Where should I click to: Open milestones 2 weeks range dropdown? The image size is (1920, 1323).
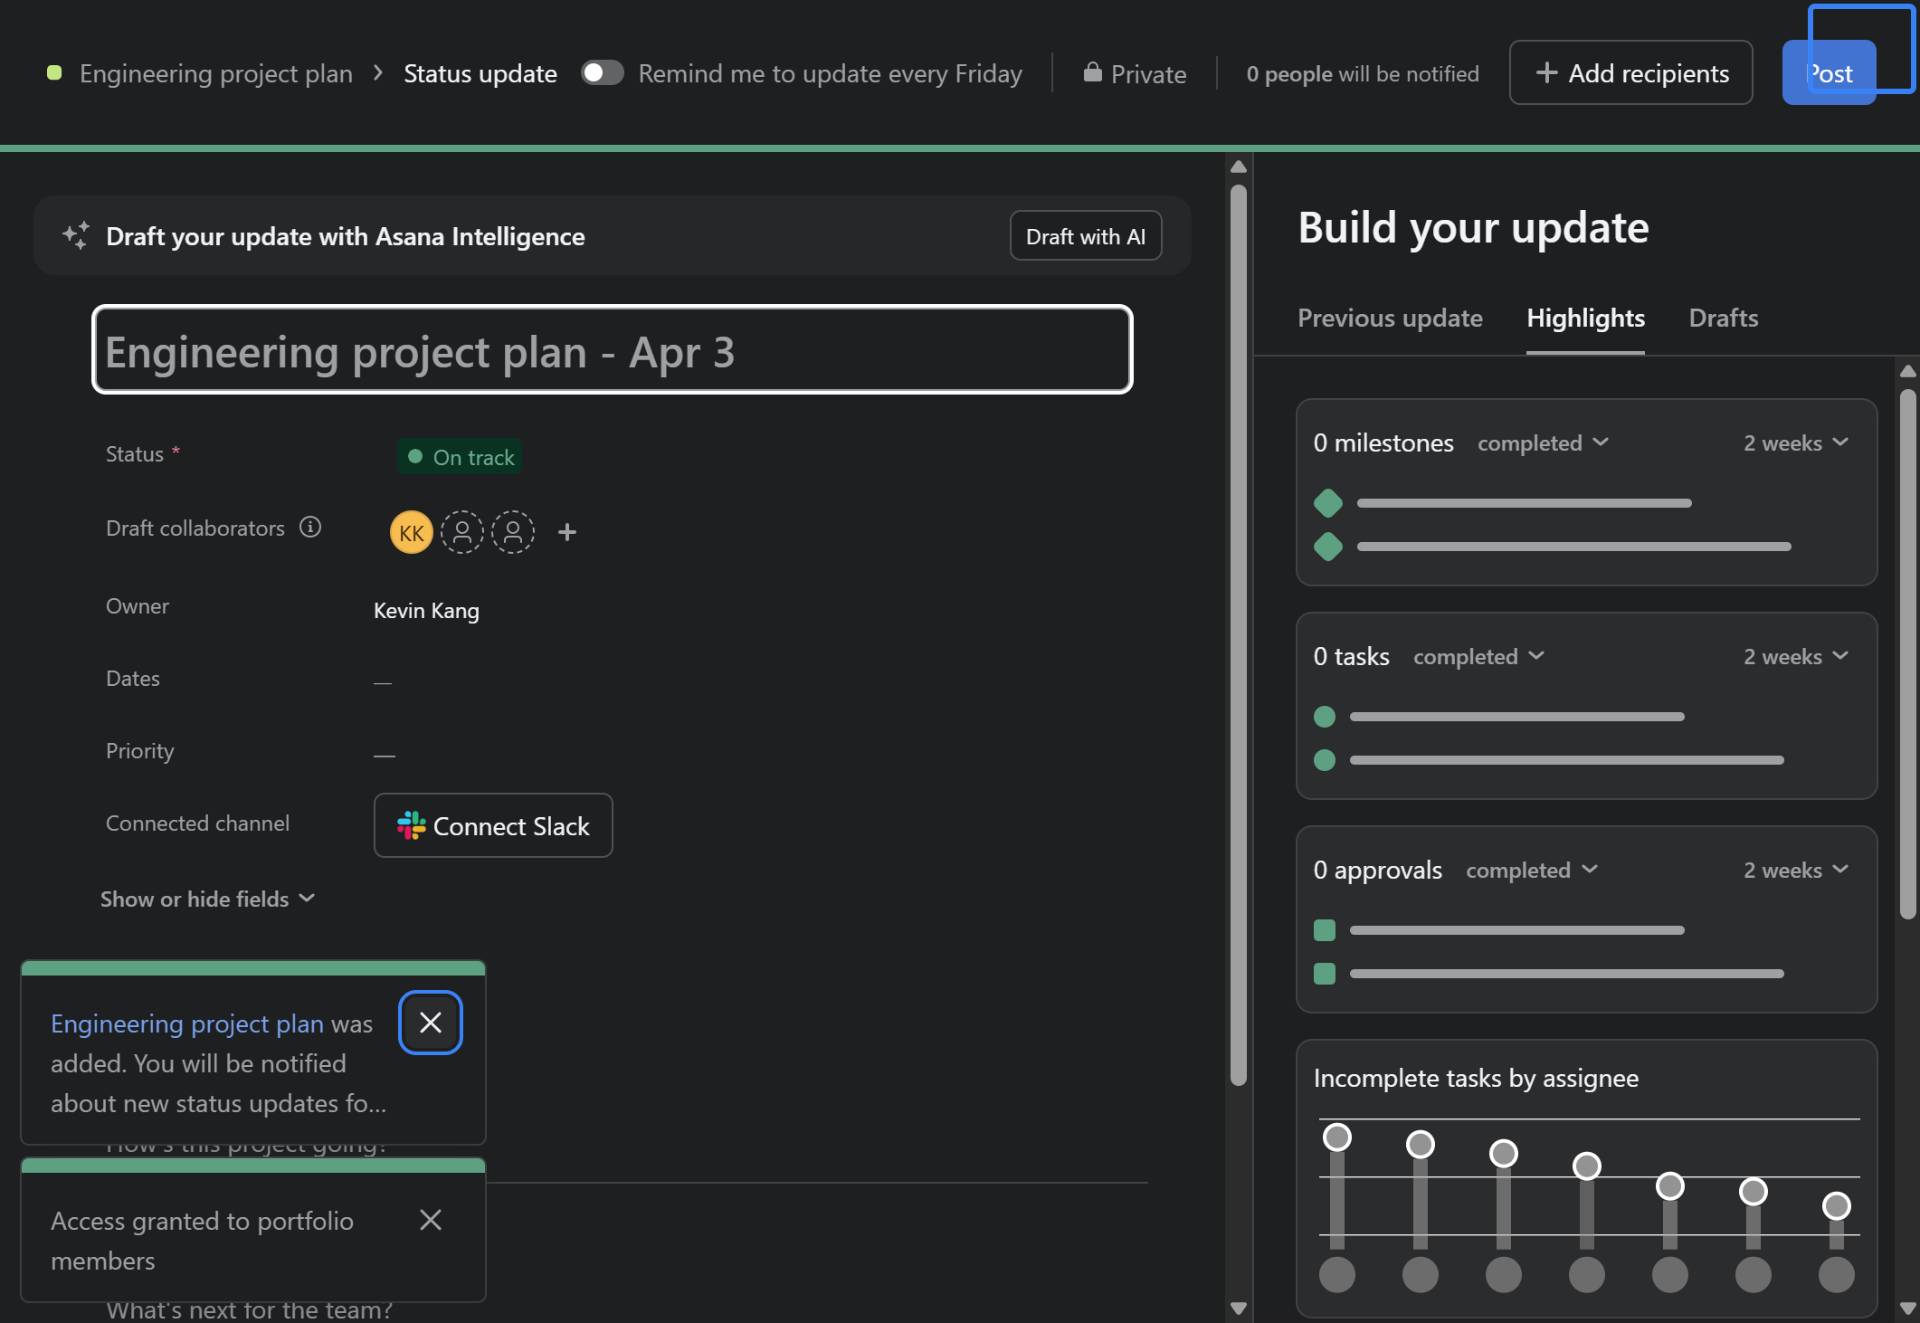(x=1796, y=443)
